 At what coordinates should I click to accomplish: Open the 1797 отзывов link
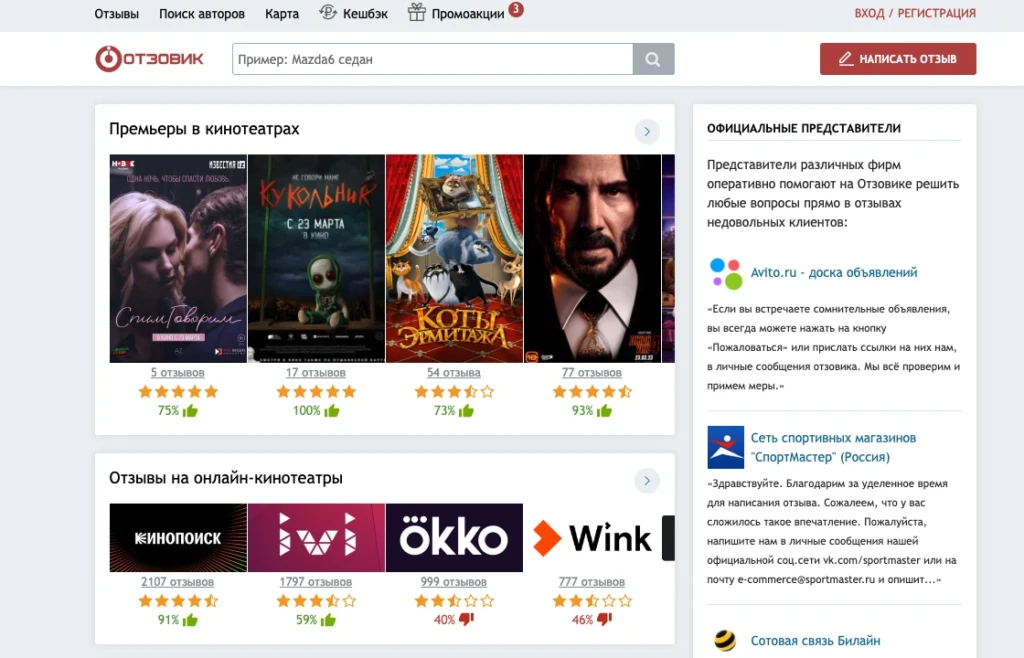pyautogui.click(x=316, y=582)
